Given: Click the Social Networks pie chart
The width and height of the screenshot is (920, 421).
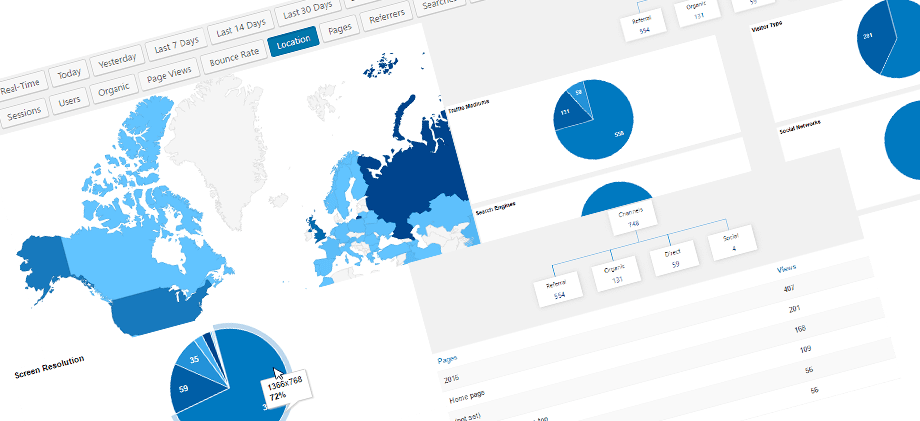Looking at the screenshot, I should point(904,141).
